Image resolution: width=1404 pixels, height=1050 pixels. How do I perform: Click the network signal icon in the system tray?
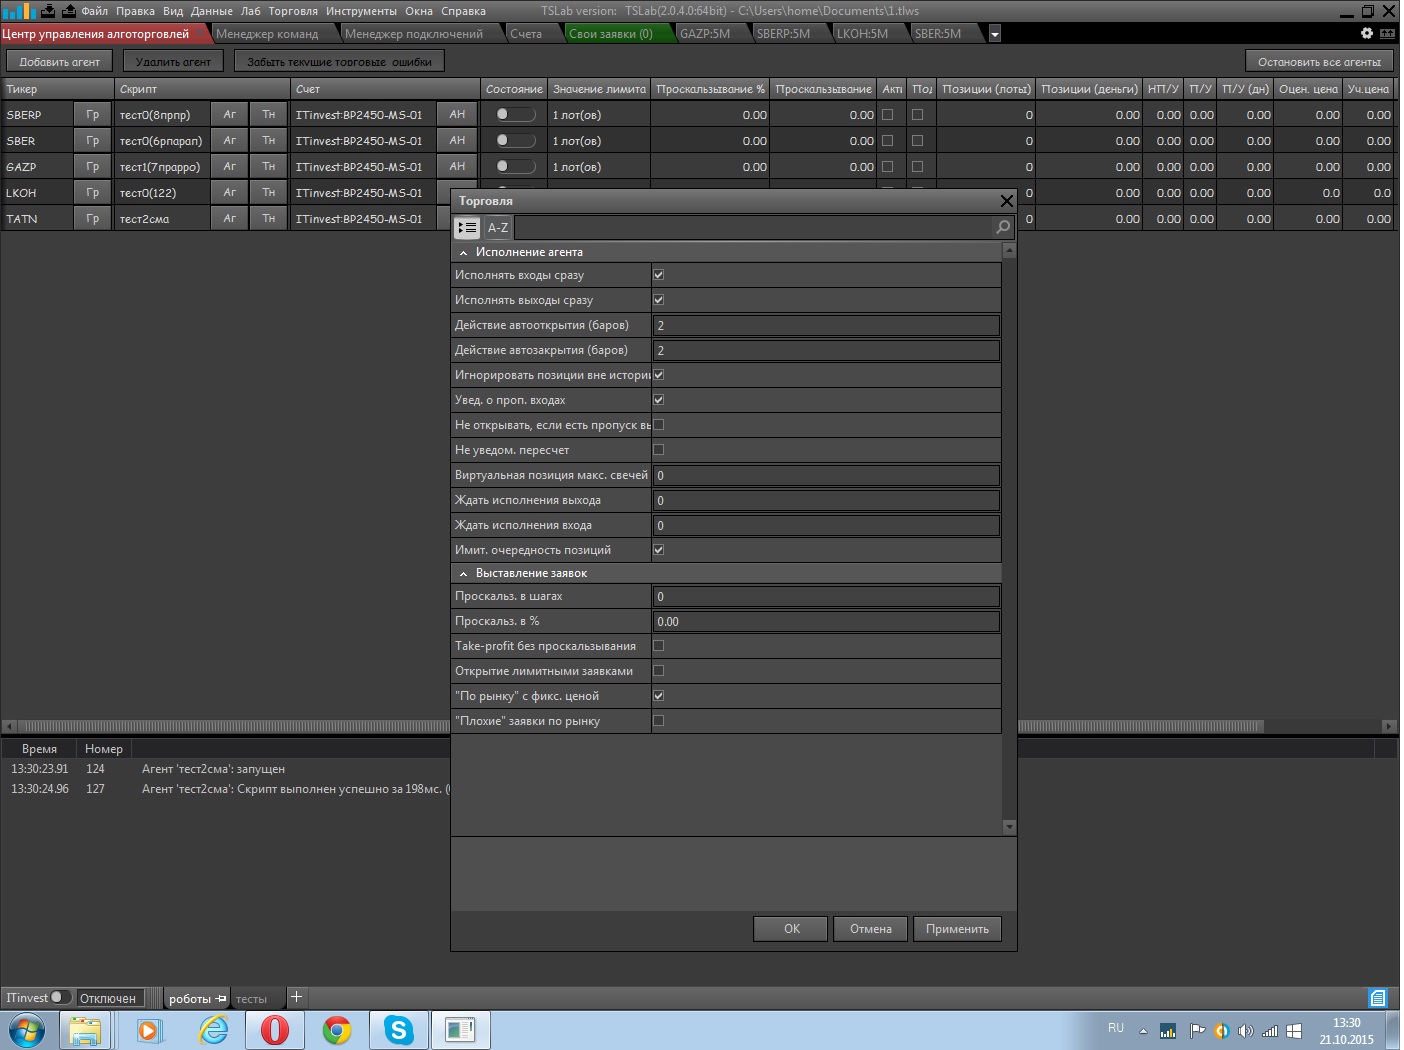click(x=1270, y=1031)
